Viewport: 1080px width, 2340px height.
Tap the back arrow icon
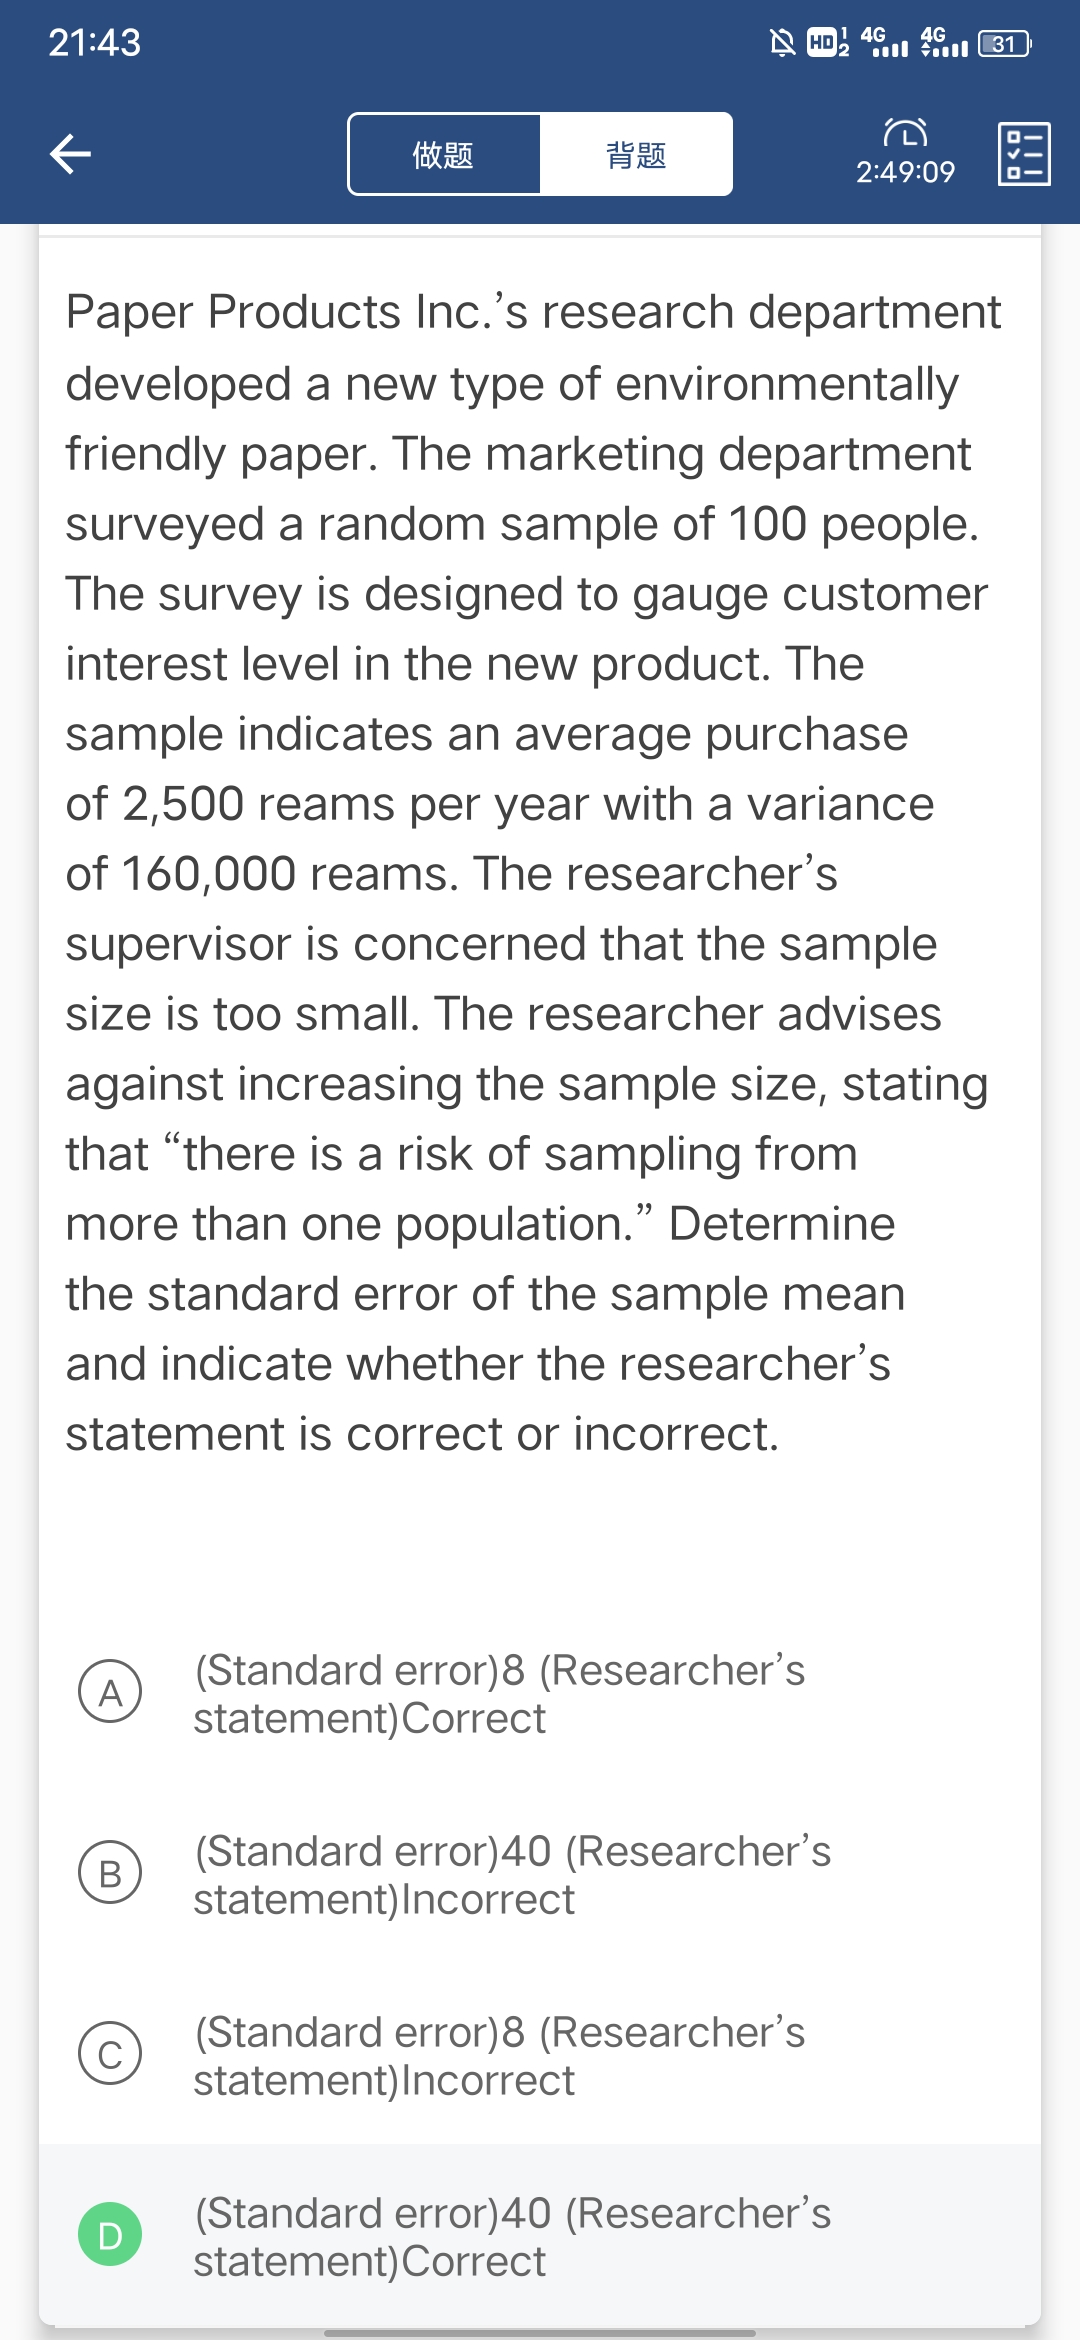(71, 154)
